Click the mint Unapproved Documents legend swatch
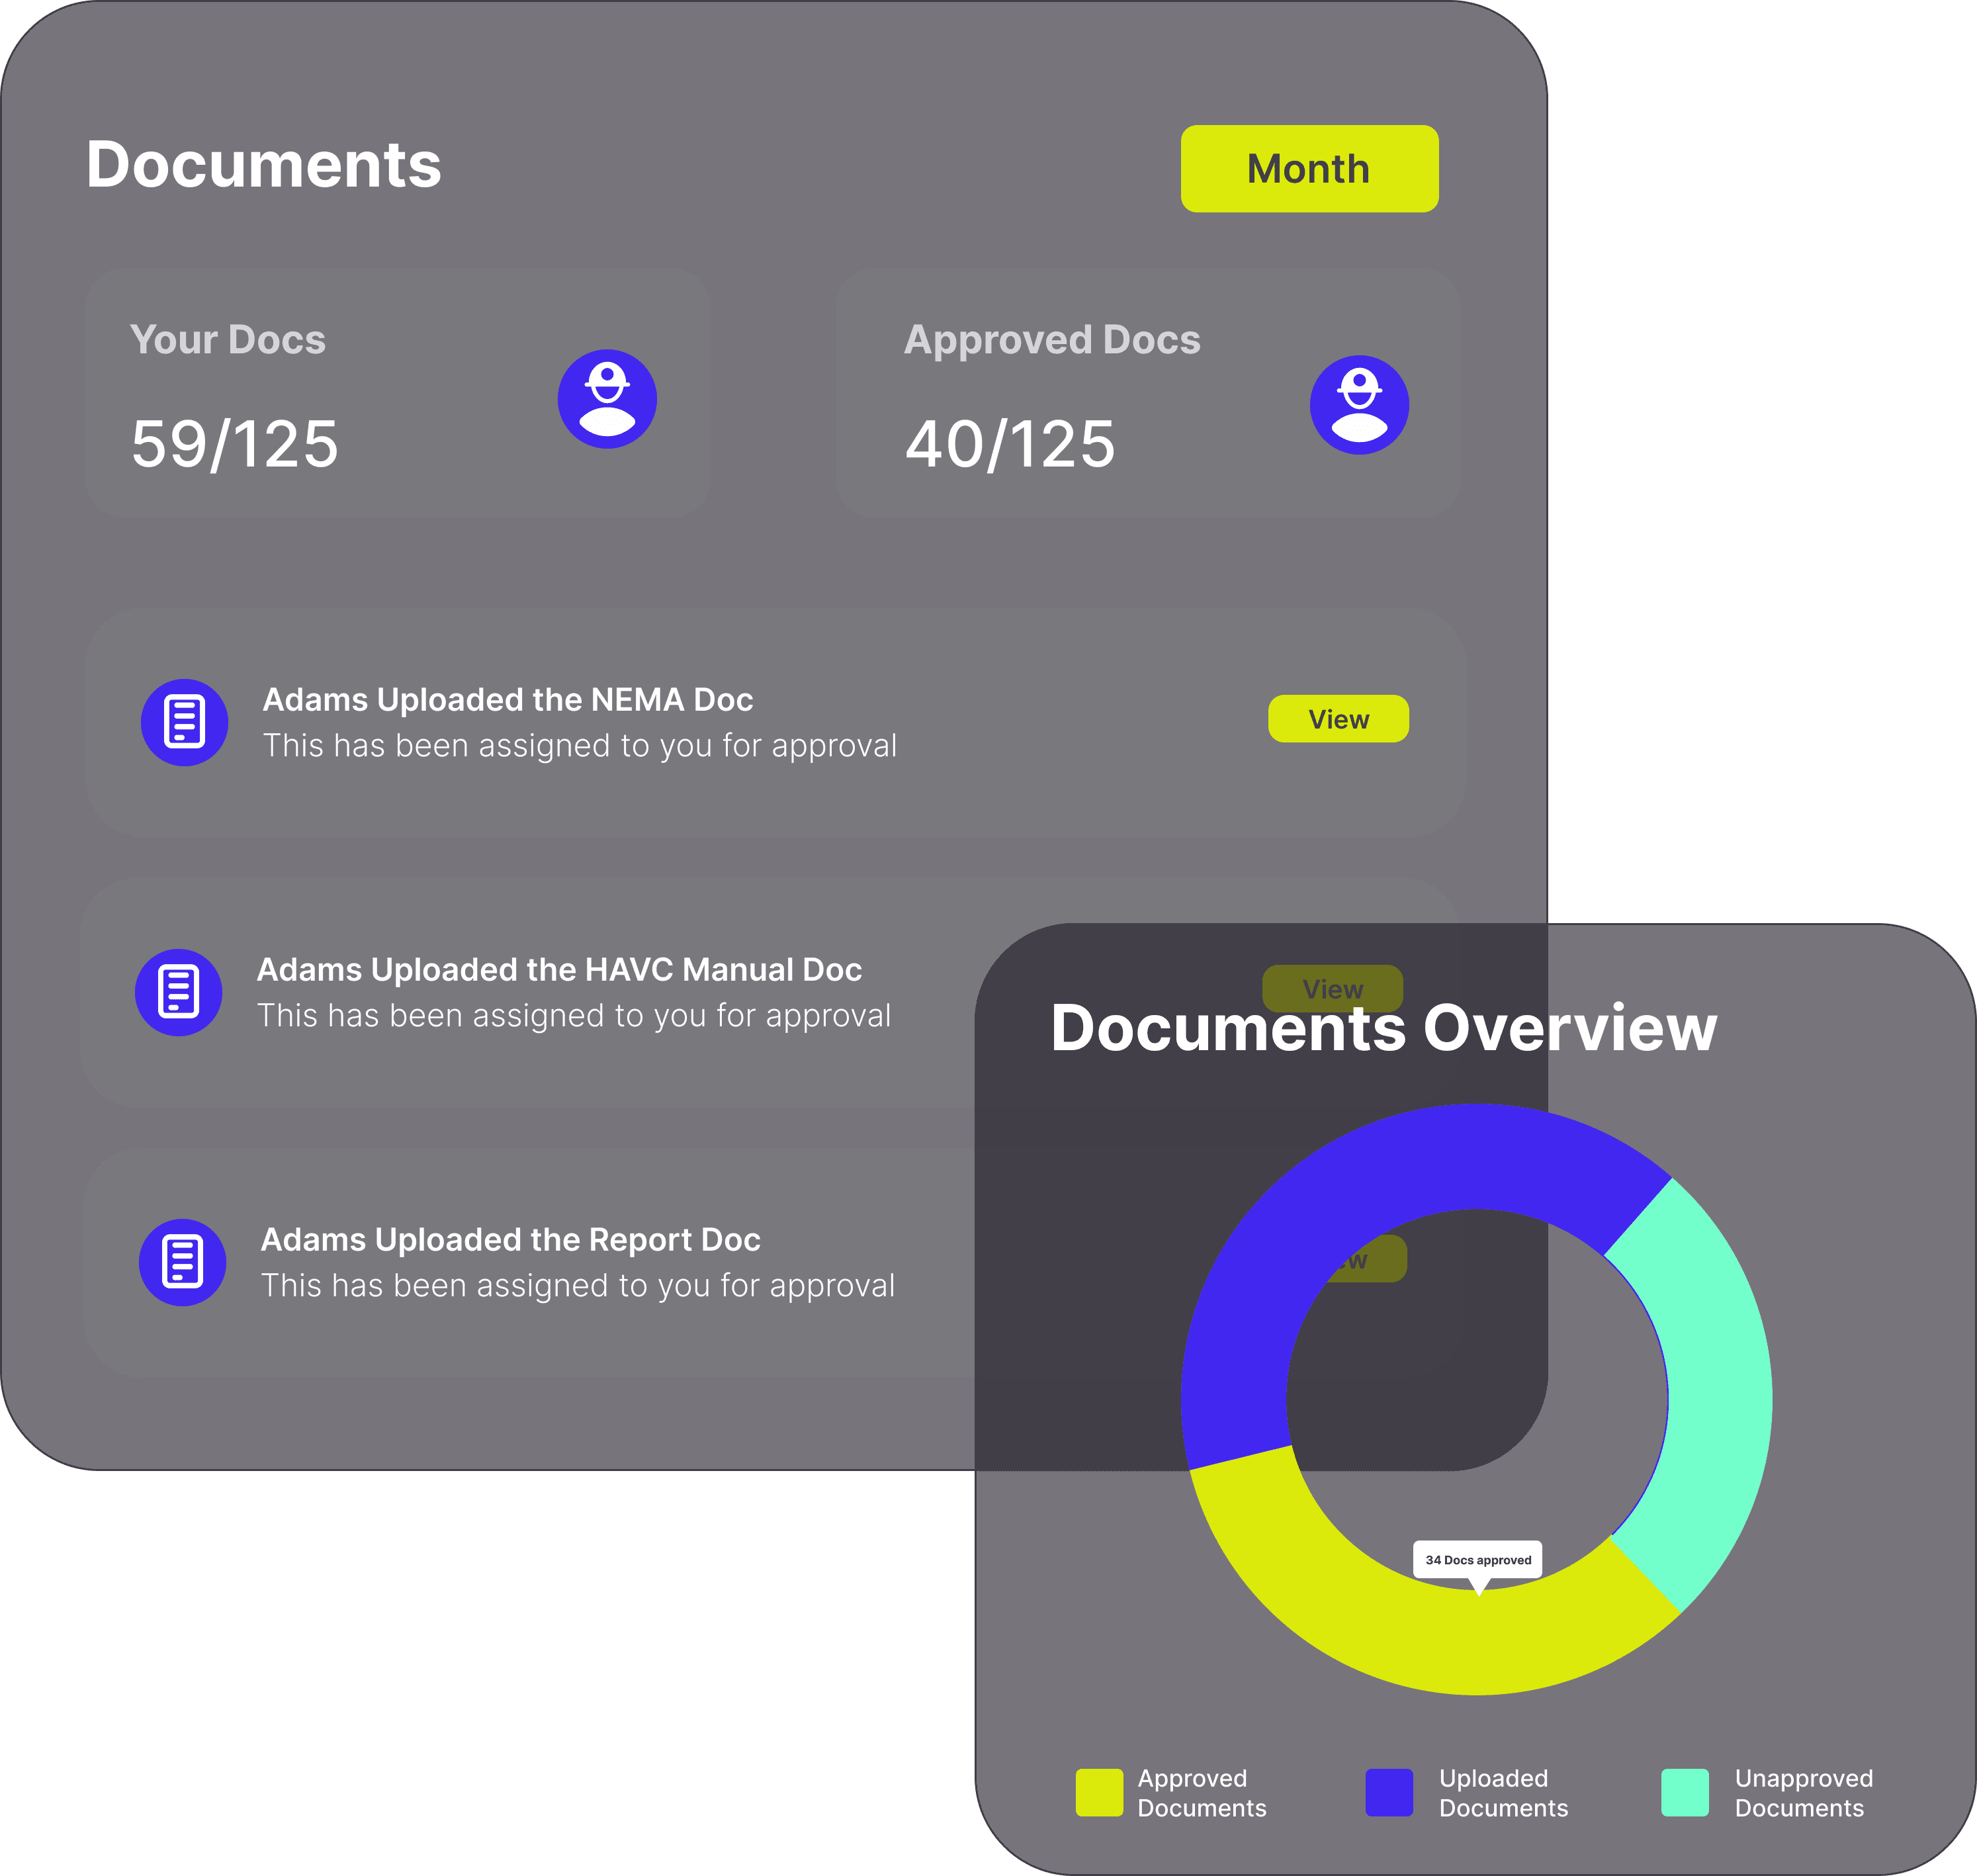 click(1685, 1792)
